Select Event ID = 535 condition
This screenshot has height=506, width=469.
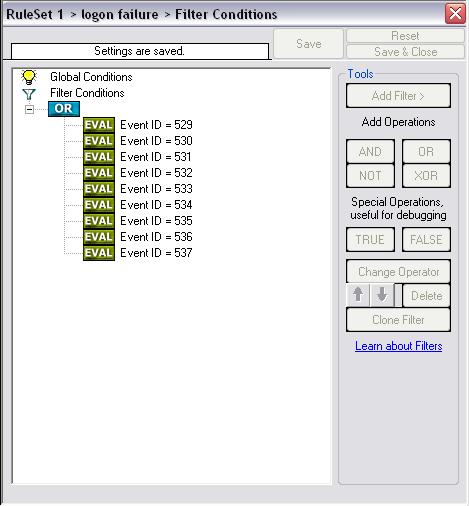[156, 221]
